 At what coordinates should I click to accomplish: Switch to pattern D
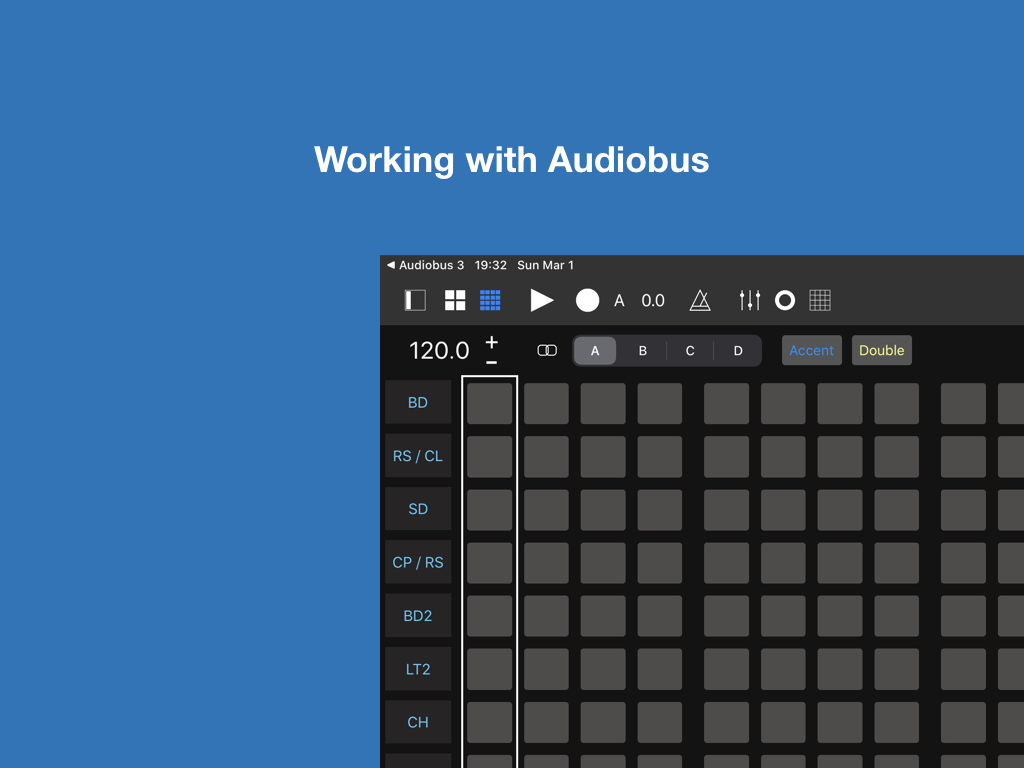[x=738, y=351]
